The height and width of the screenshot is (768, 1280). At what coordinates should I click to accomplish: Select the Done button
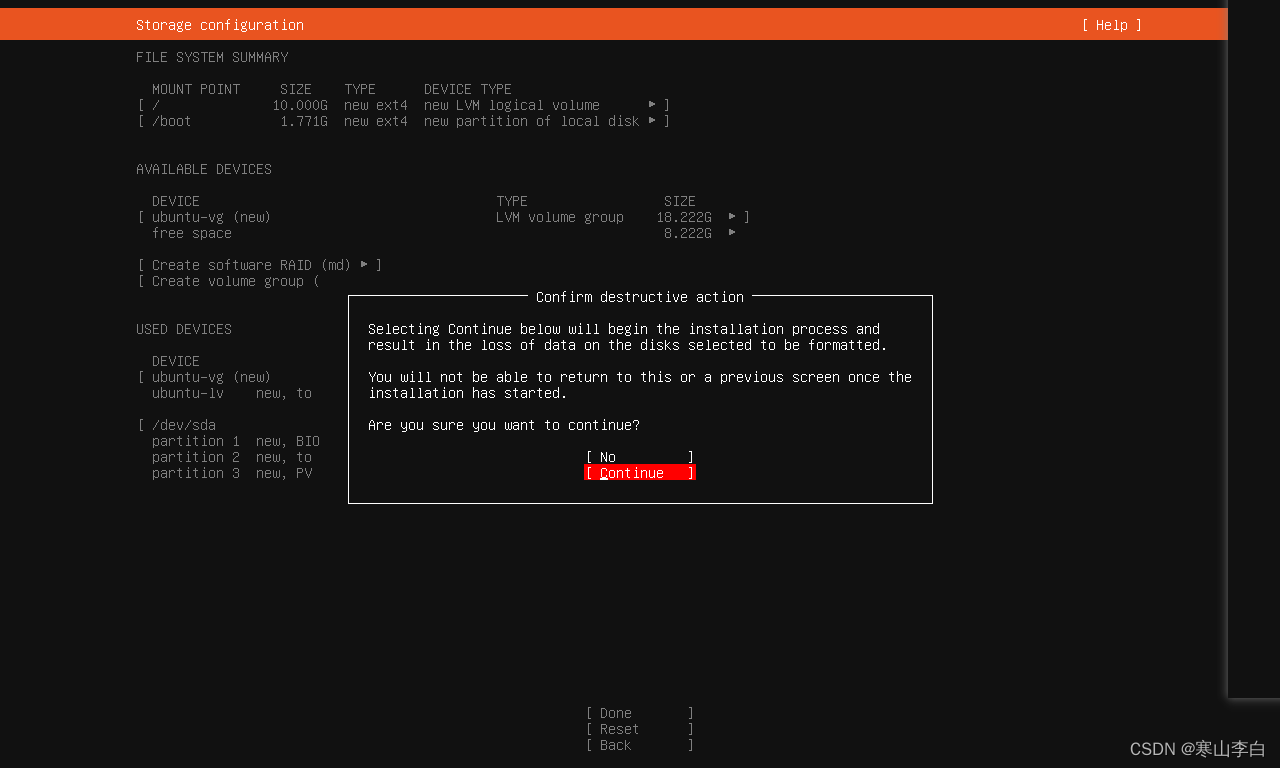point(640,713)
